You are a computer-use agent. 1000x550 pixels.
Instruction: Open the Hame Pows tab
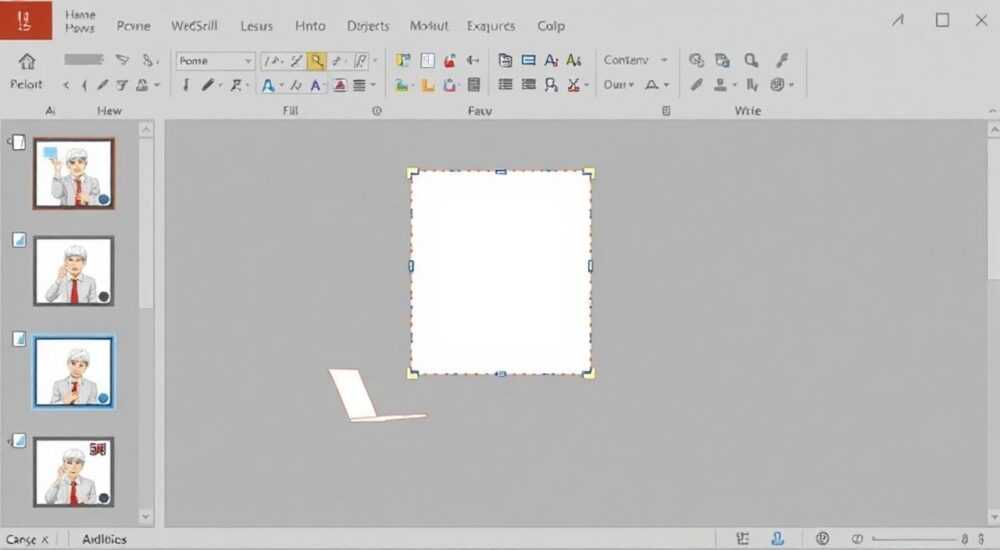[80, 21]
